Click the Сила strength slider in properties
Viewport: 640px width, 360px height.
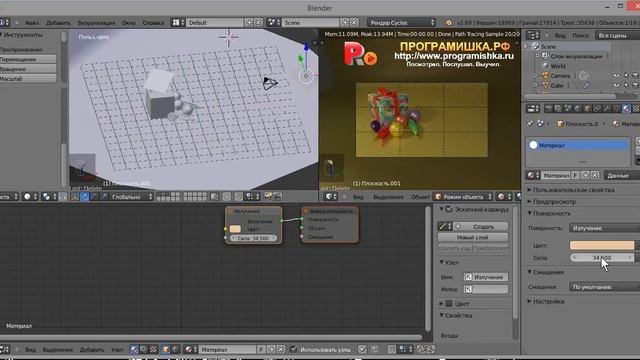602,258
